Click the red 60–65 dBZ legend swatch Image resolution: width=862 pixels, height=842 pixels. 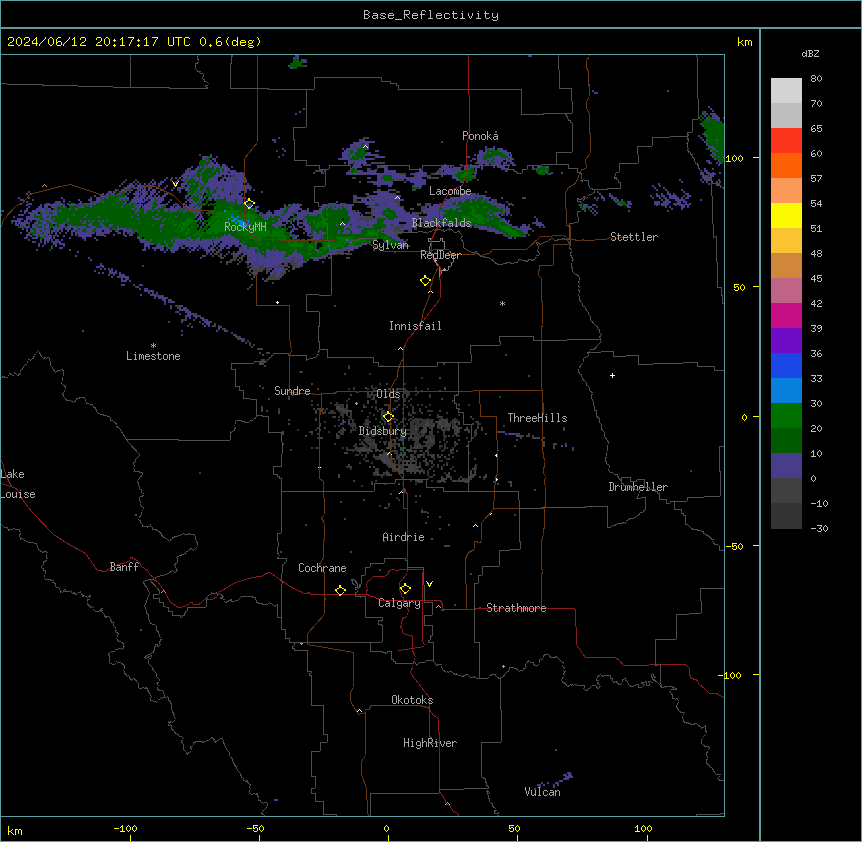(x=786, y=141)
